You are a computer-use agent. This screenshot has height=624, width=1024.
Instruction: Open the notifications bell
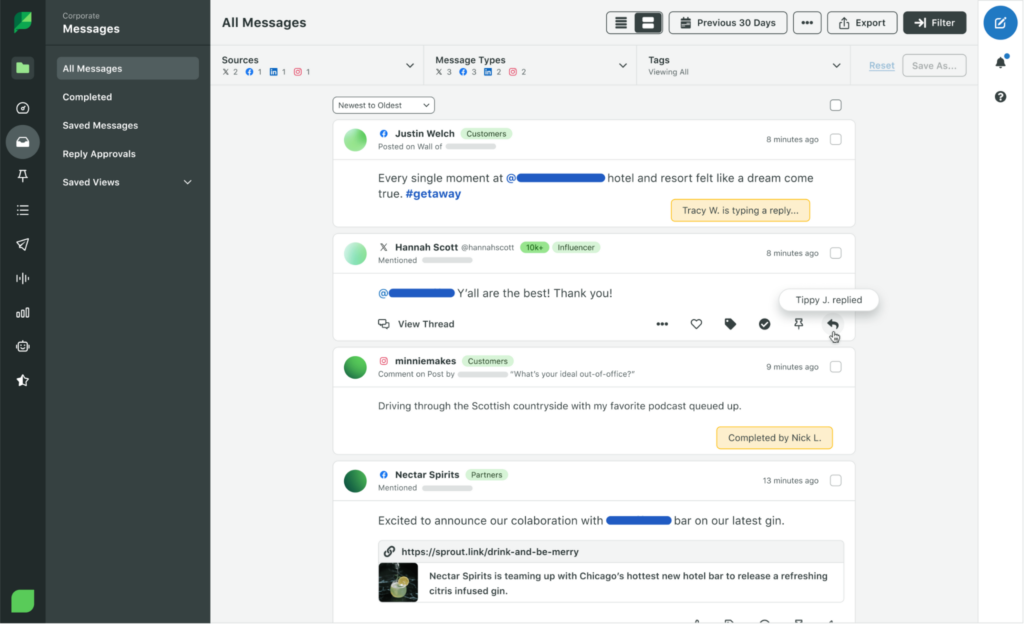click(x=1000, y=62)
